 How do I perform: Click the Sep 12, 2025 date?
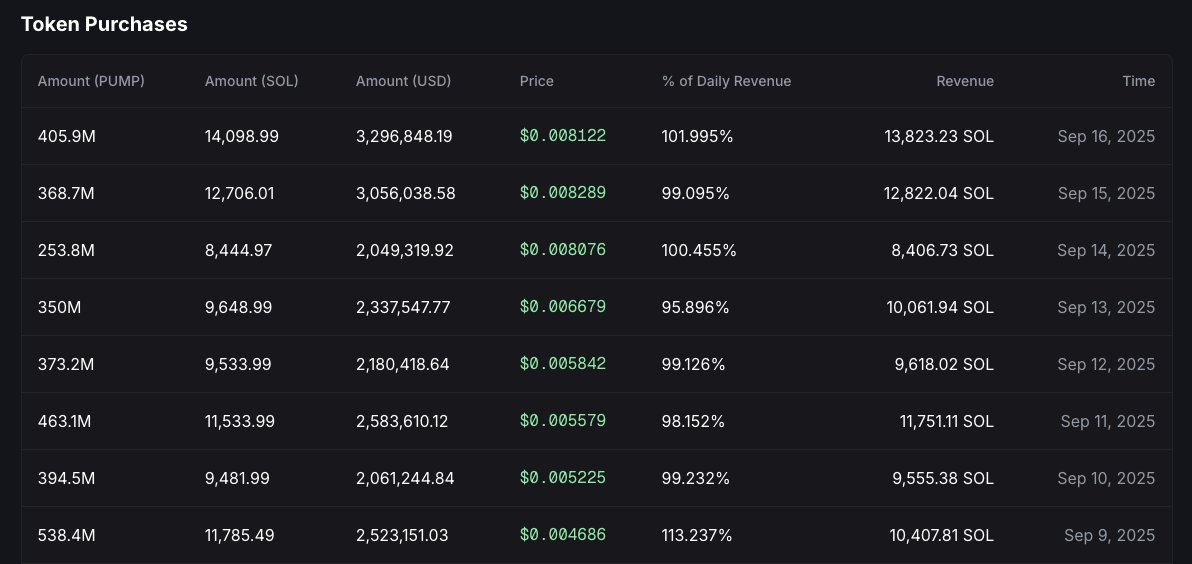pos(1106,365)
